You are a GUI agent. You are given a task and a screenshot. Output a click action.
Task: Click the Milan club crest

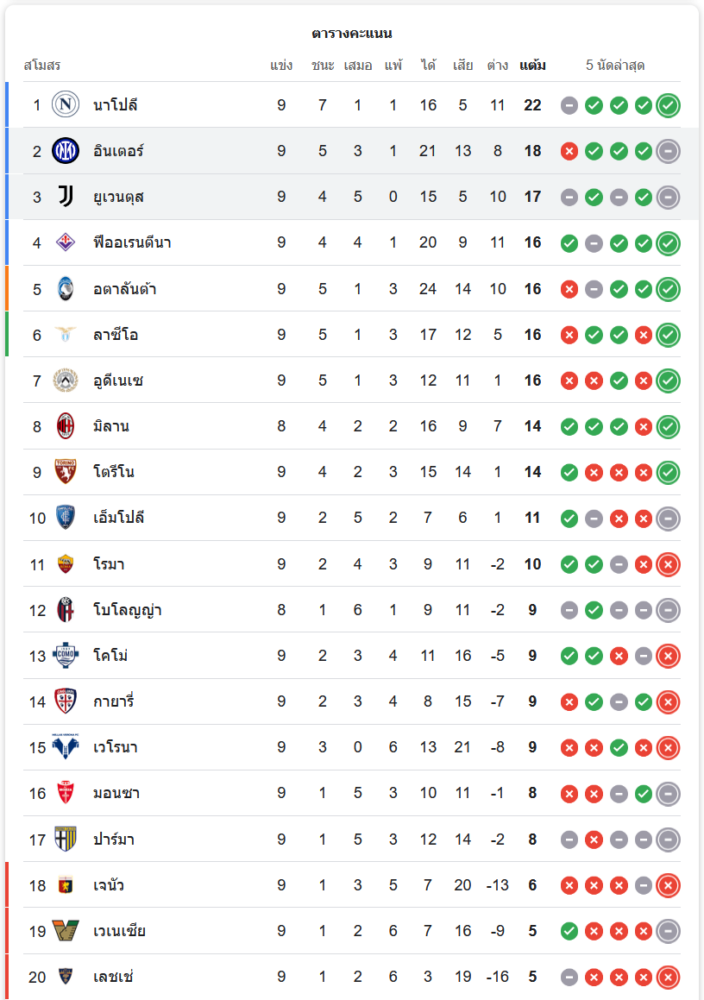point(66,426)
